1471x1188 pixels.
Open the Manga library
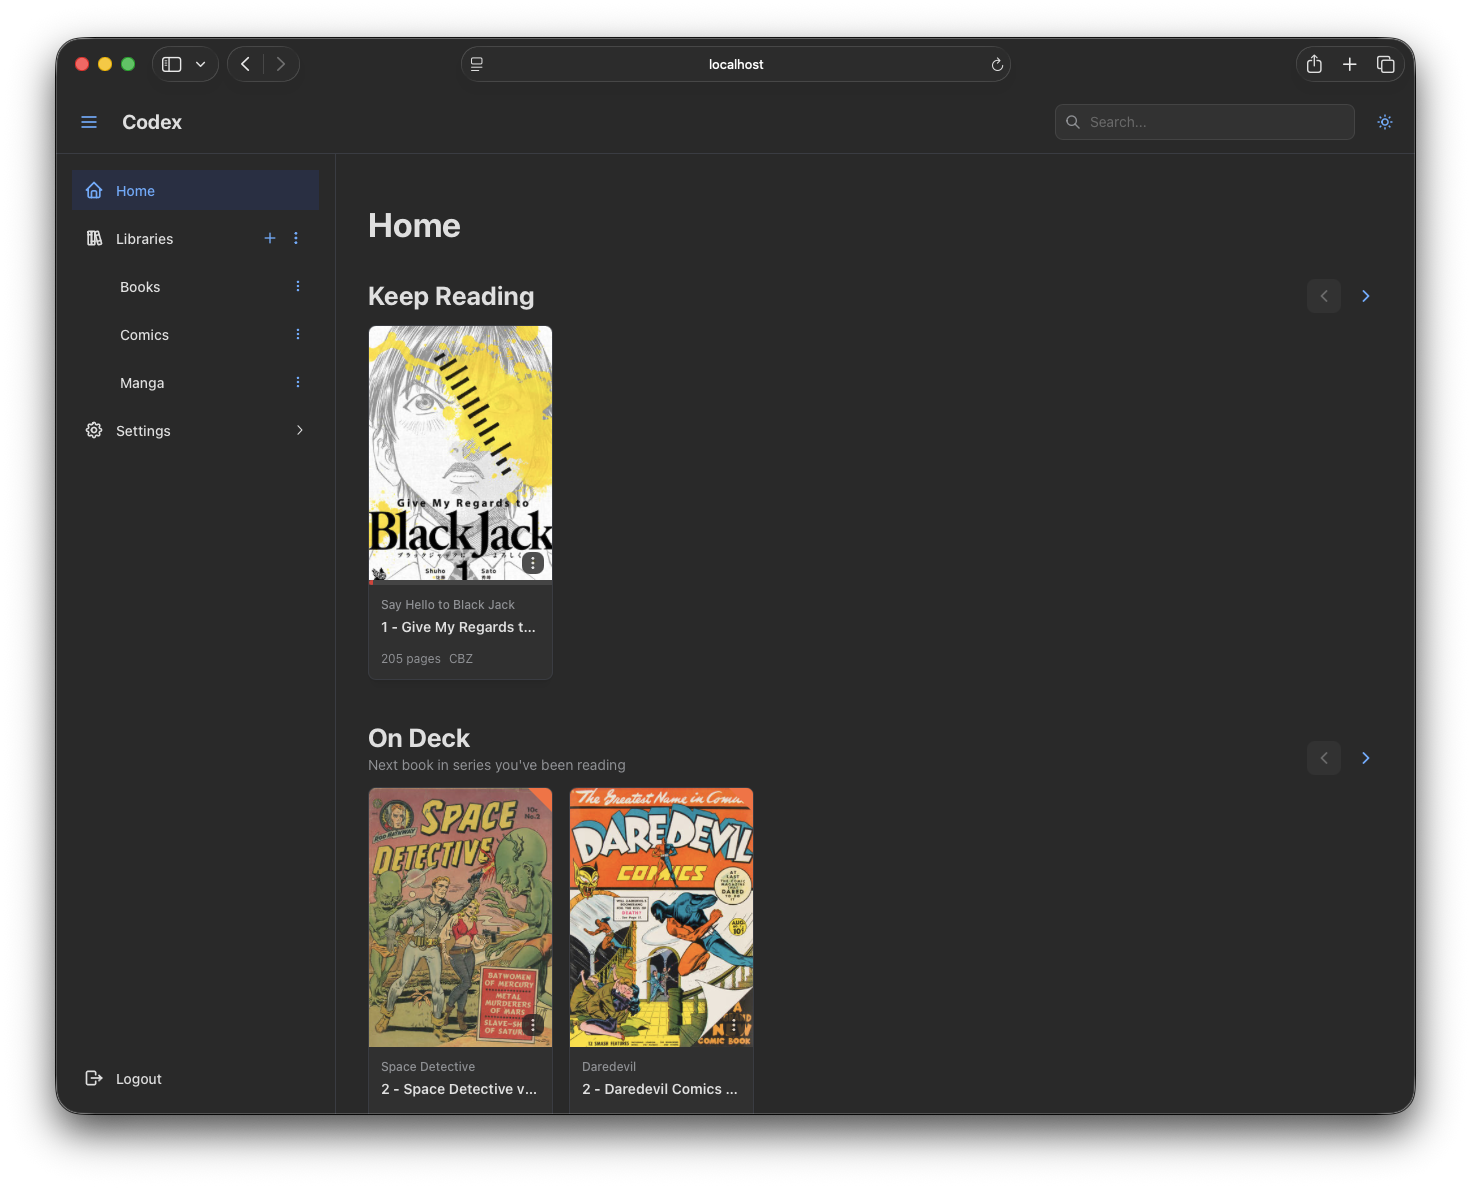point(142,383)
